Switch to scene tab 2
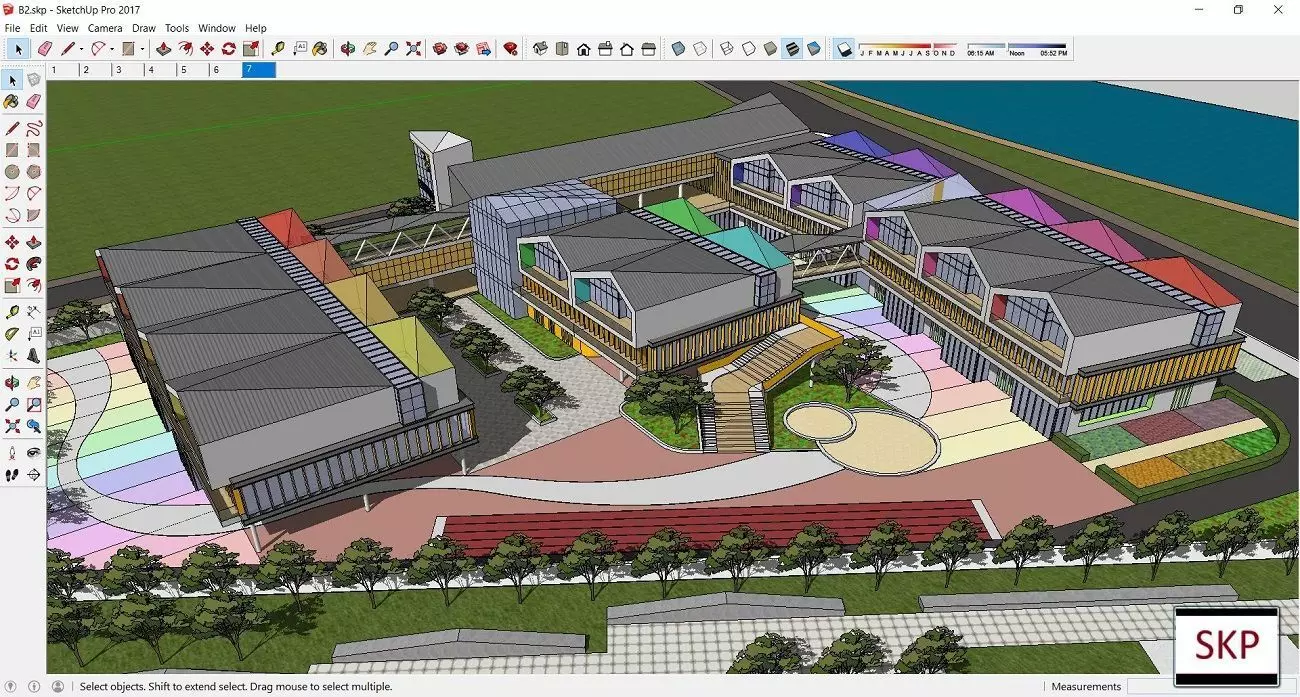The height and width of the screenshot is (697, 1300). (x=96, y=70)
